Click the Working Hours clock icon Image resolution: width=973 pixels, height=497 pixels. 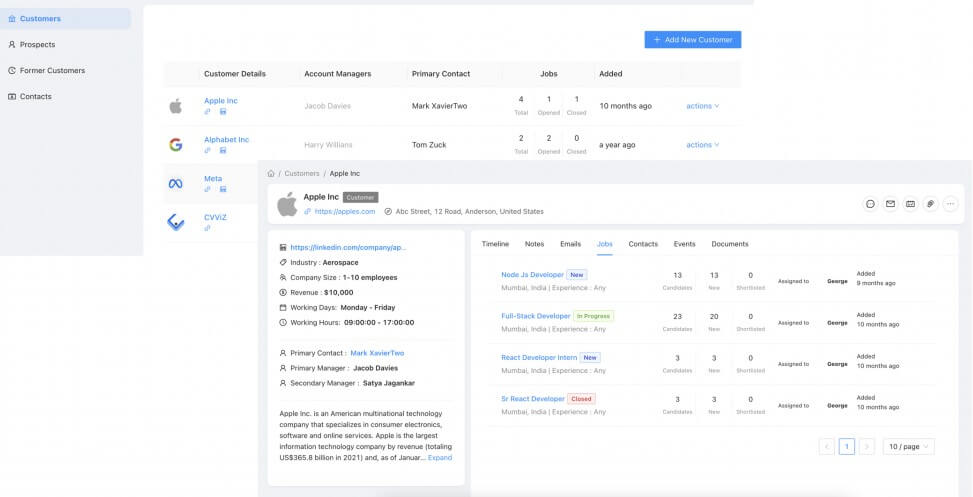tap(284, 323)
